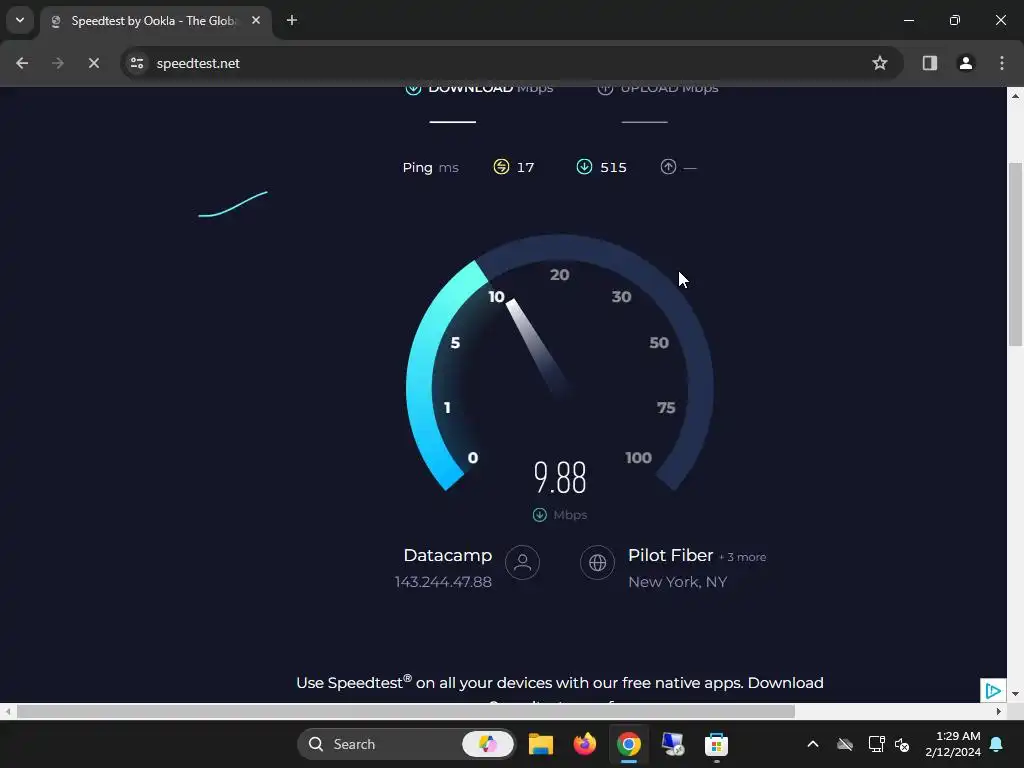
Task: Restore down the Chrome window
Action: click(x=955, y=20)
